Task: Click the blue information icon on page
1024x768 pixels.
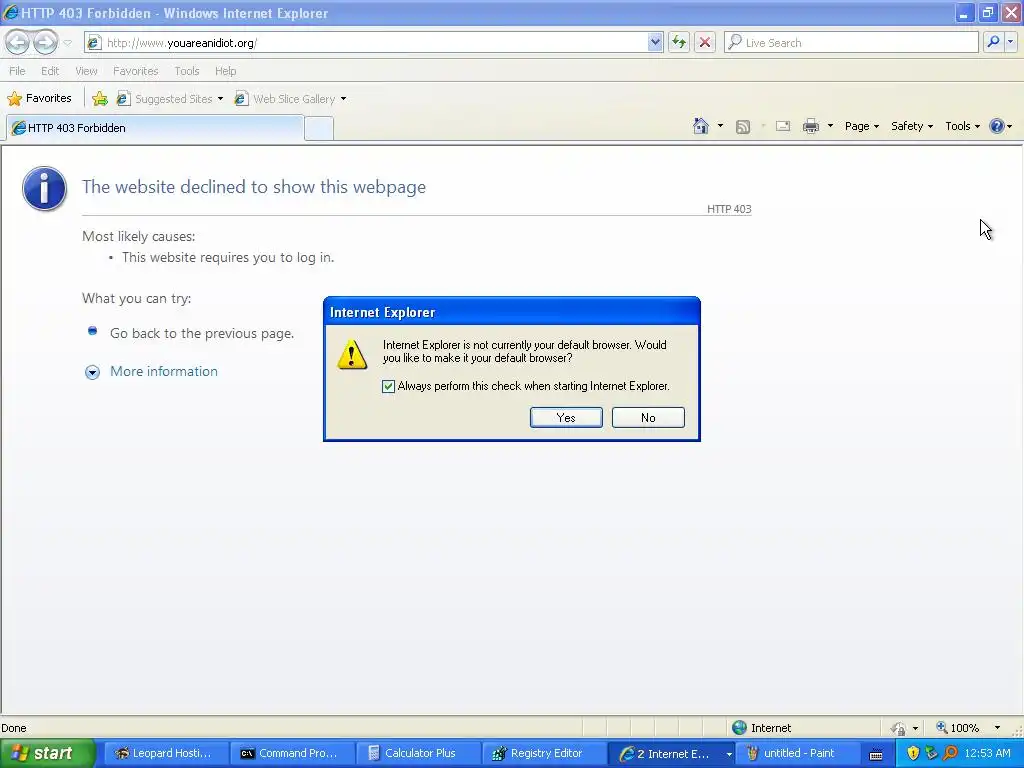Action: pyautogui.click(x=44, y=189)
